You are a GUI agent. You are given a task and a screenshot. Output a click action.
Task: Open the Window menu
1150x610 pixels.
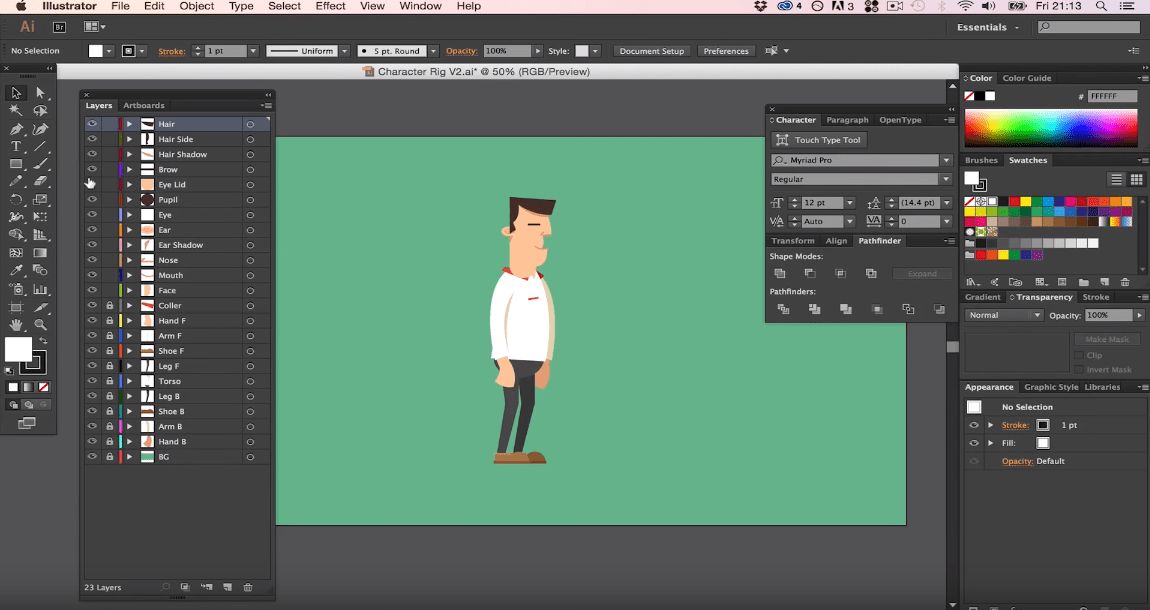(420, 6)
